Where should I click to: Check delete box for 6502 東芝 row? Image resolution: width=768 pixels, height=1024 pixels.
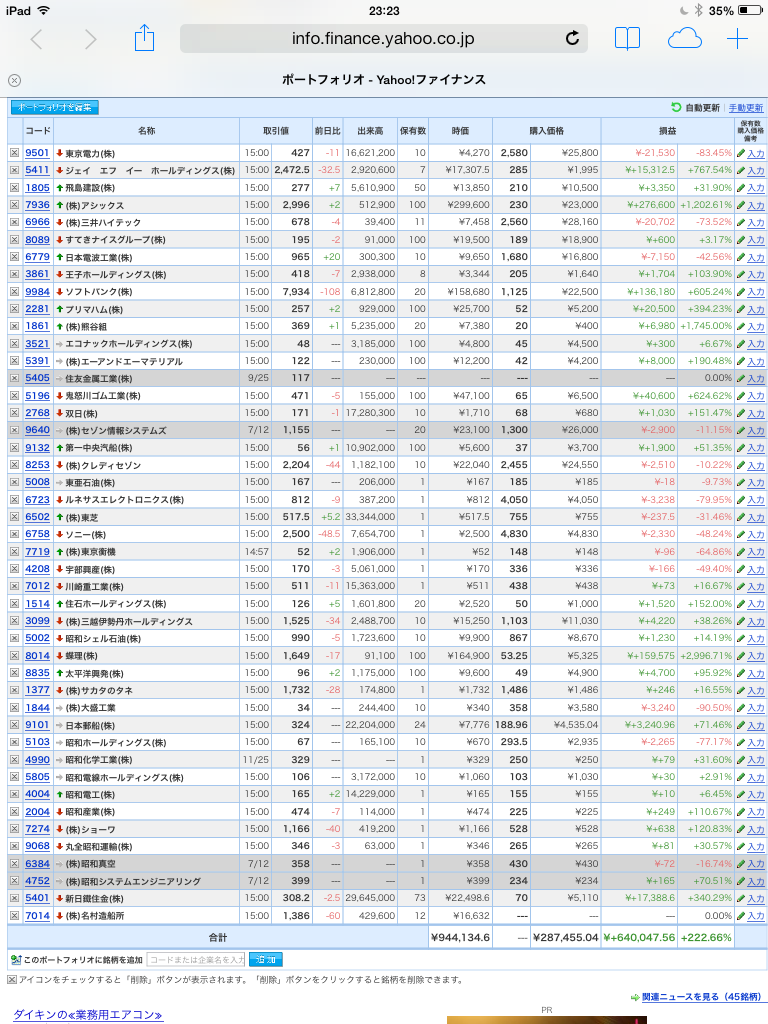coord(14,517)
